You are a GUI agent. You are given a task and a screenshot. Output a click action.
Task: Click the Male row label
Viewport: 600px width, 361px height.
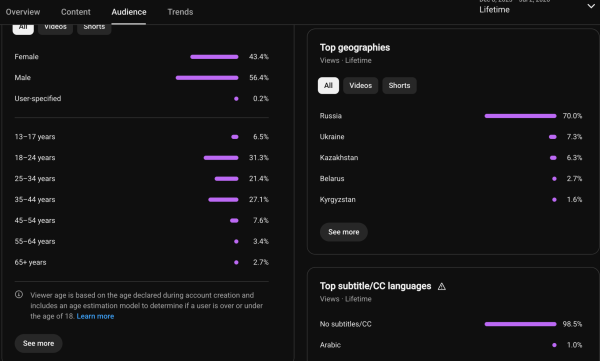tap(23, 78)
